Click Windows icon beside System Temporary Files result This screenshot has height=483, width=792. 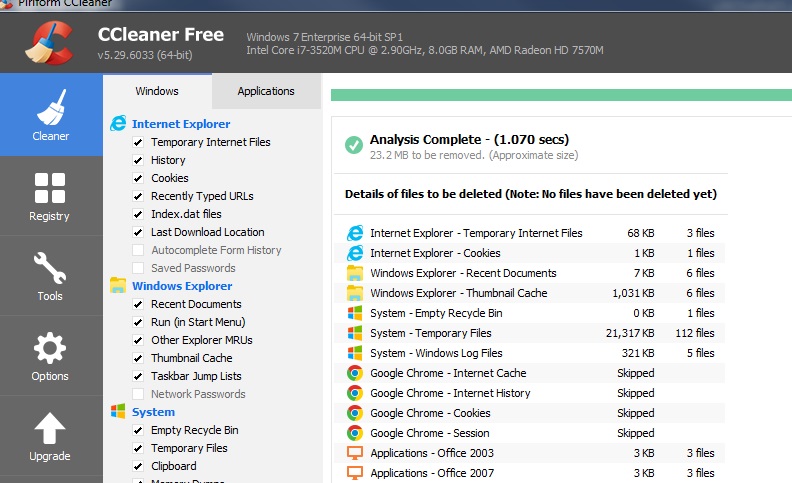pos(355,333)
